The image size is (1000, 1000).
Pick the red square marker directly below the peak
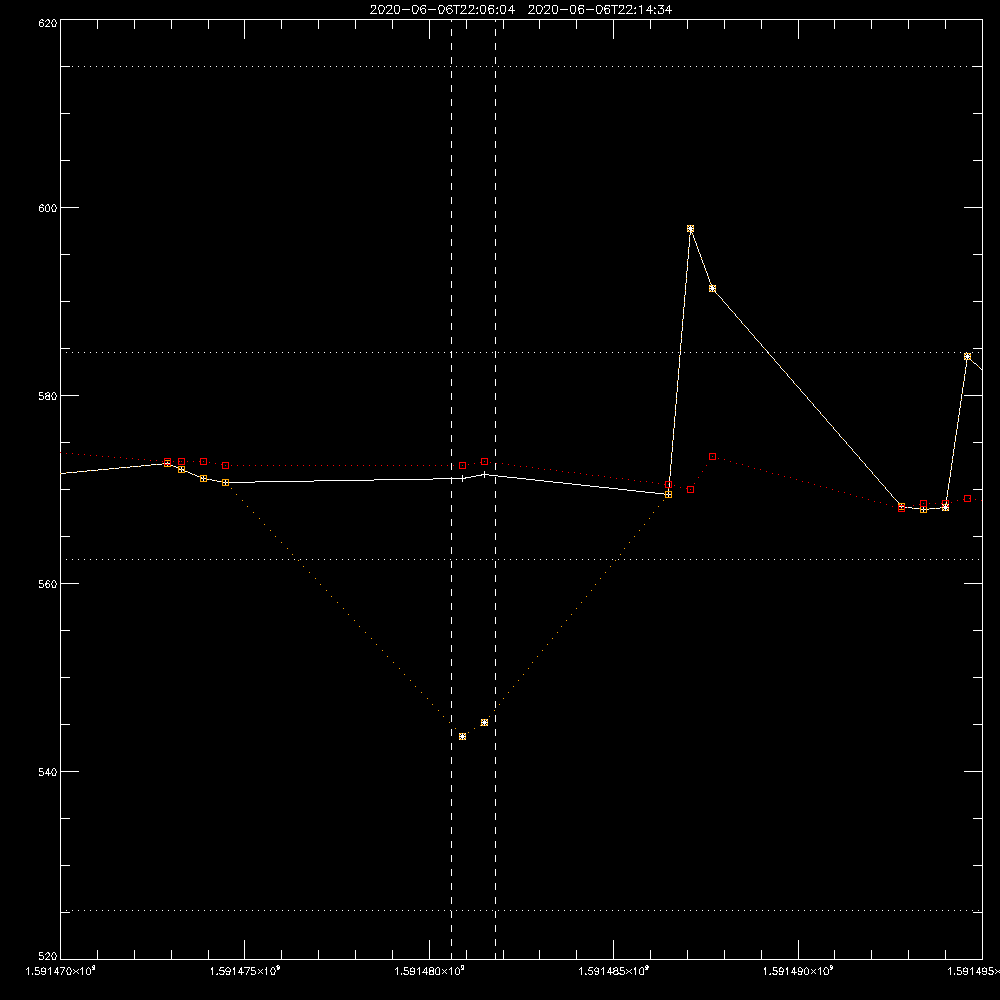click(690, 490)
